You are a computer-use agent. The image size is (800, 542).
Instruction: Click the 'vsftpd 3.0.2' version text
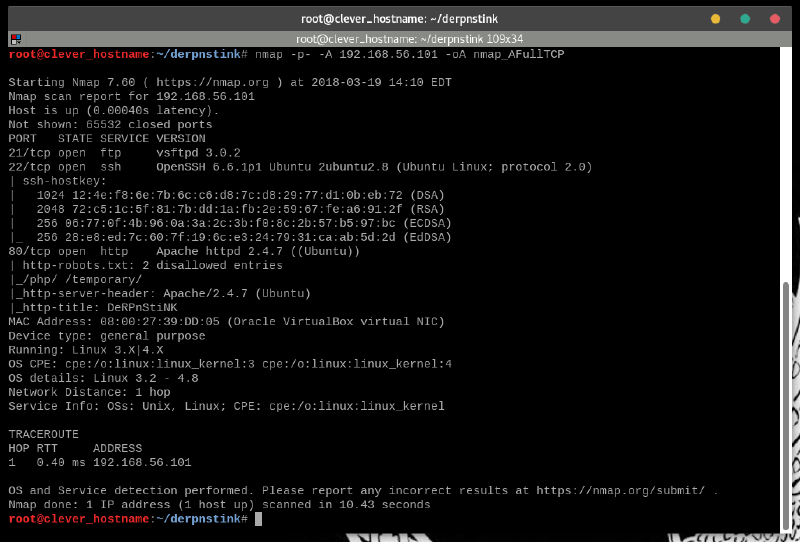tap(198, 153)
